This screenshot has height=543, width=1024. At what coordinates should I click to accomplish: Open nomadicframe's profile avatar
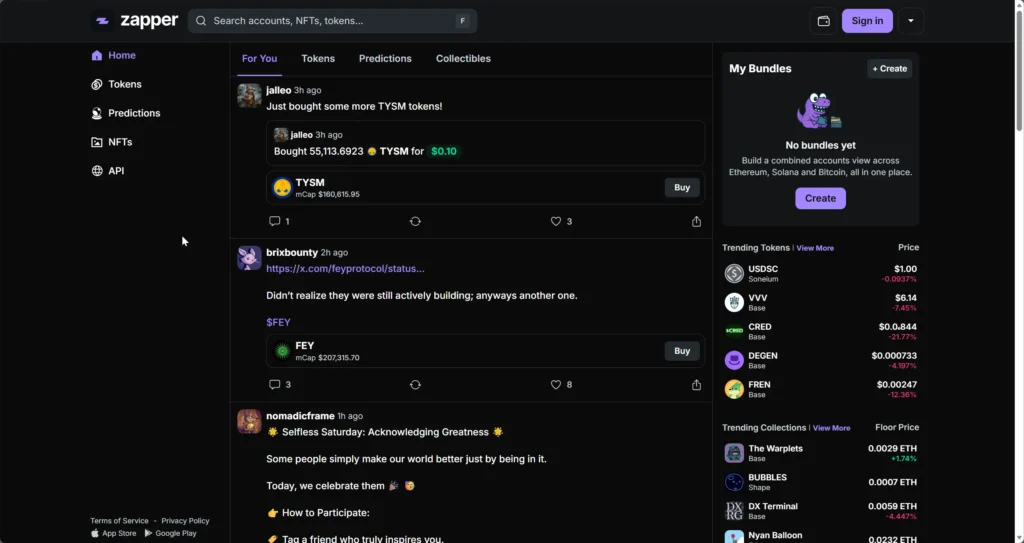(249, 421)
